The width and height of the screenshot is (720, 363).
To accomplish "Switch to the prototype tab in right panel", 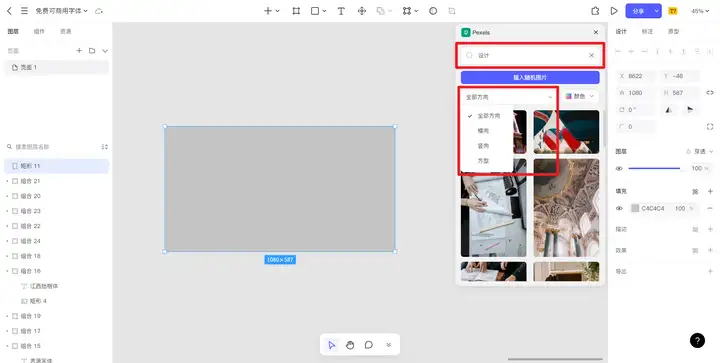I will coord(674,31).
